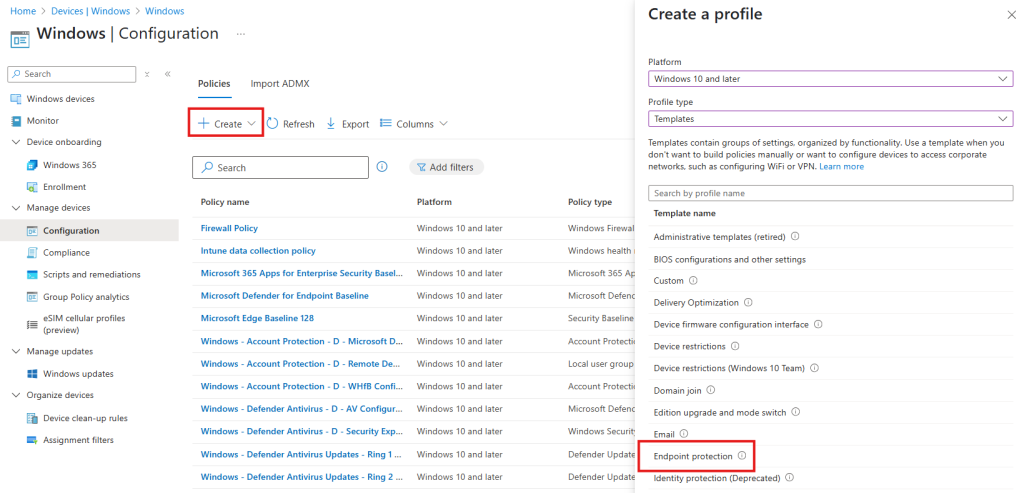Collapse the Organize devices section
The image size is (1024, 493).
(16, 396)
